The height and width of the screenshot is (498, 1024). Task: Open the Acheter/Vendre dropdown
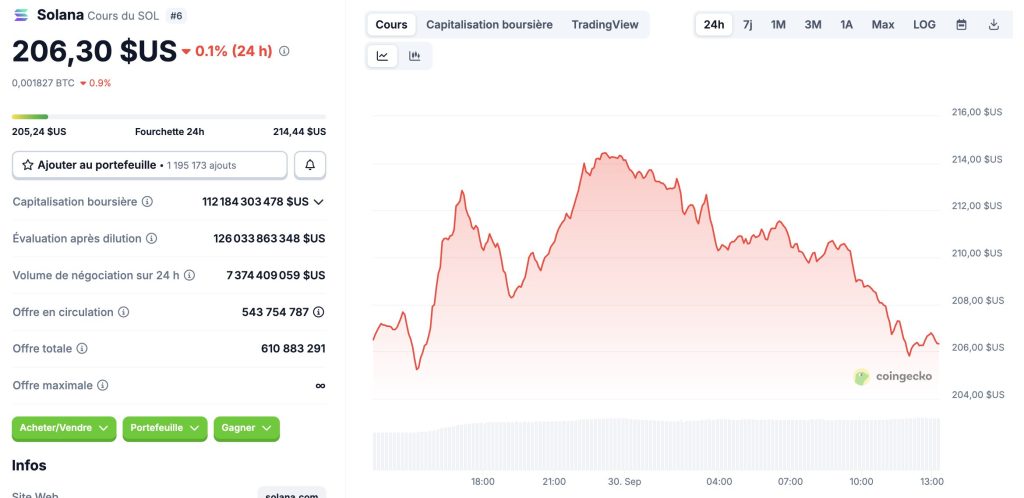tap(64, 428)
